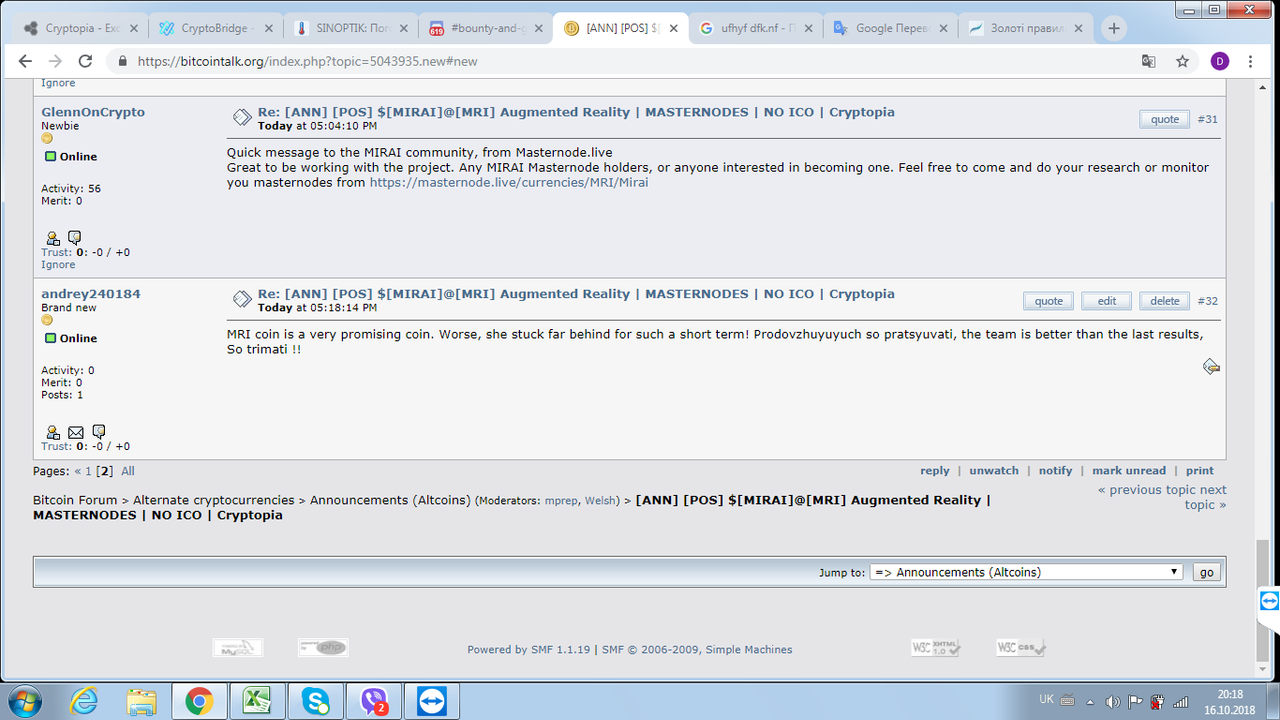The height and width of the screenshot is (720, 1280).
Task: Edit post #32
Action: point(1106,301)
